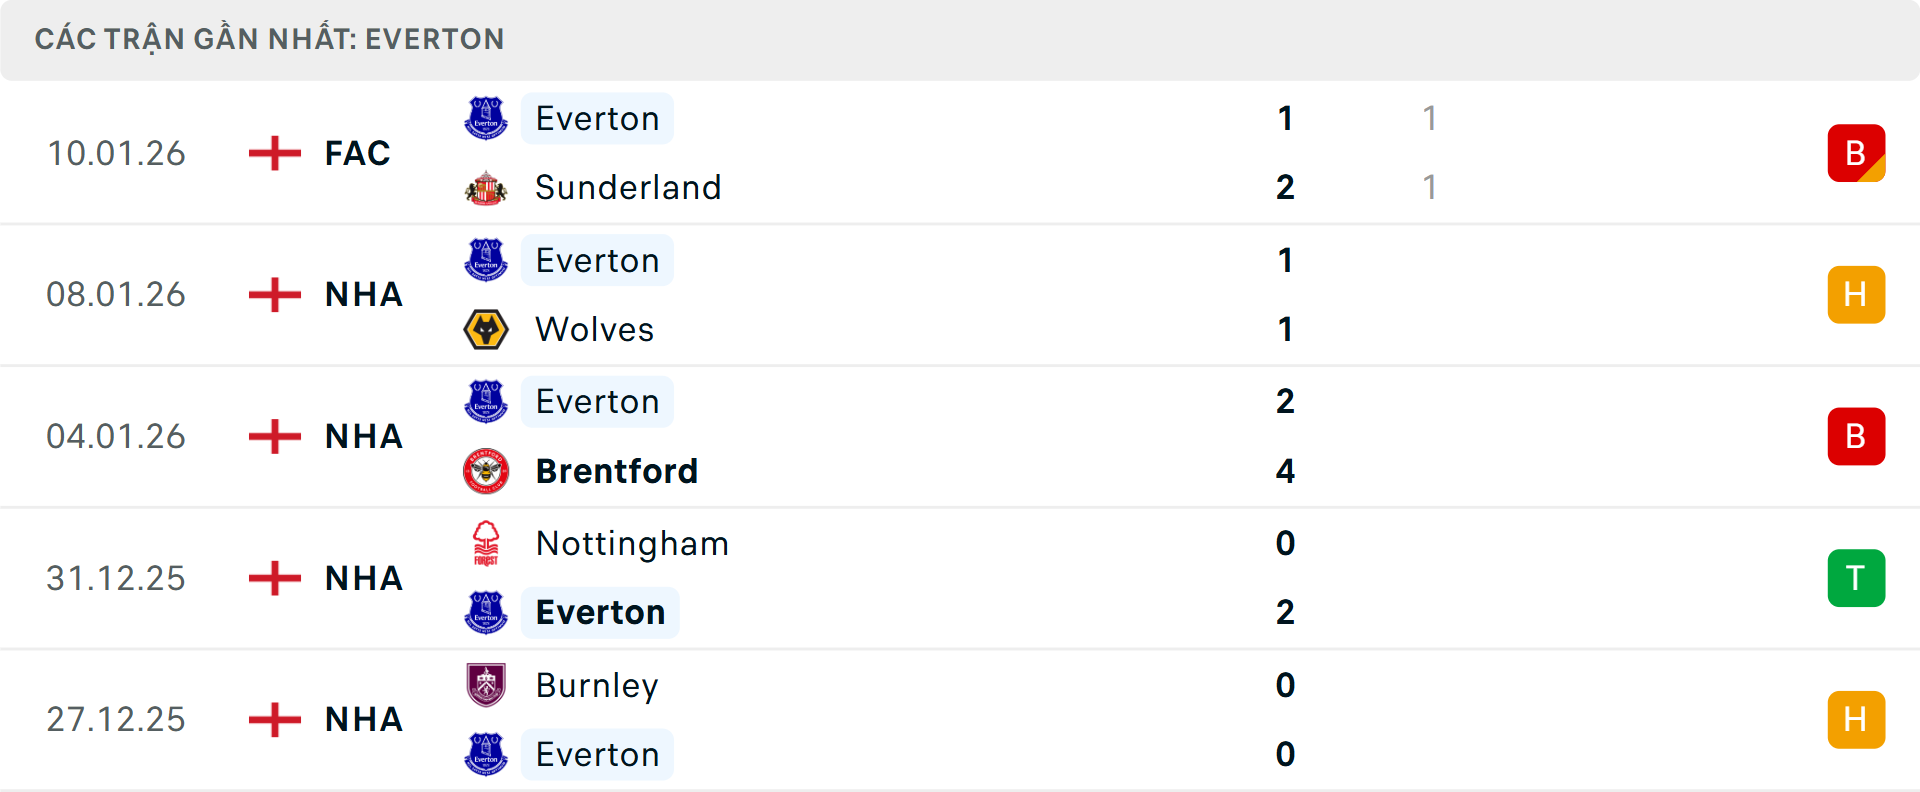Select the score 2 for Nottingham vs Everton
This screenshot has height=792, width=1920.
[x=1286, y=612]
